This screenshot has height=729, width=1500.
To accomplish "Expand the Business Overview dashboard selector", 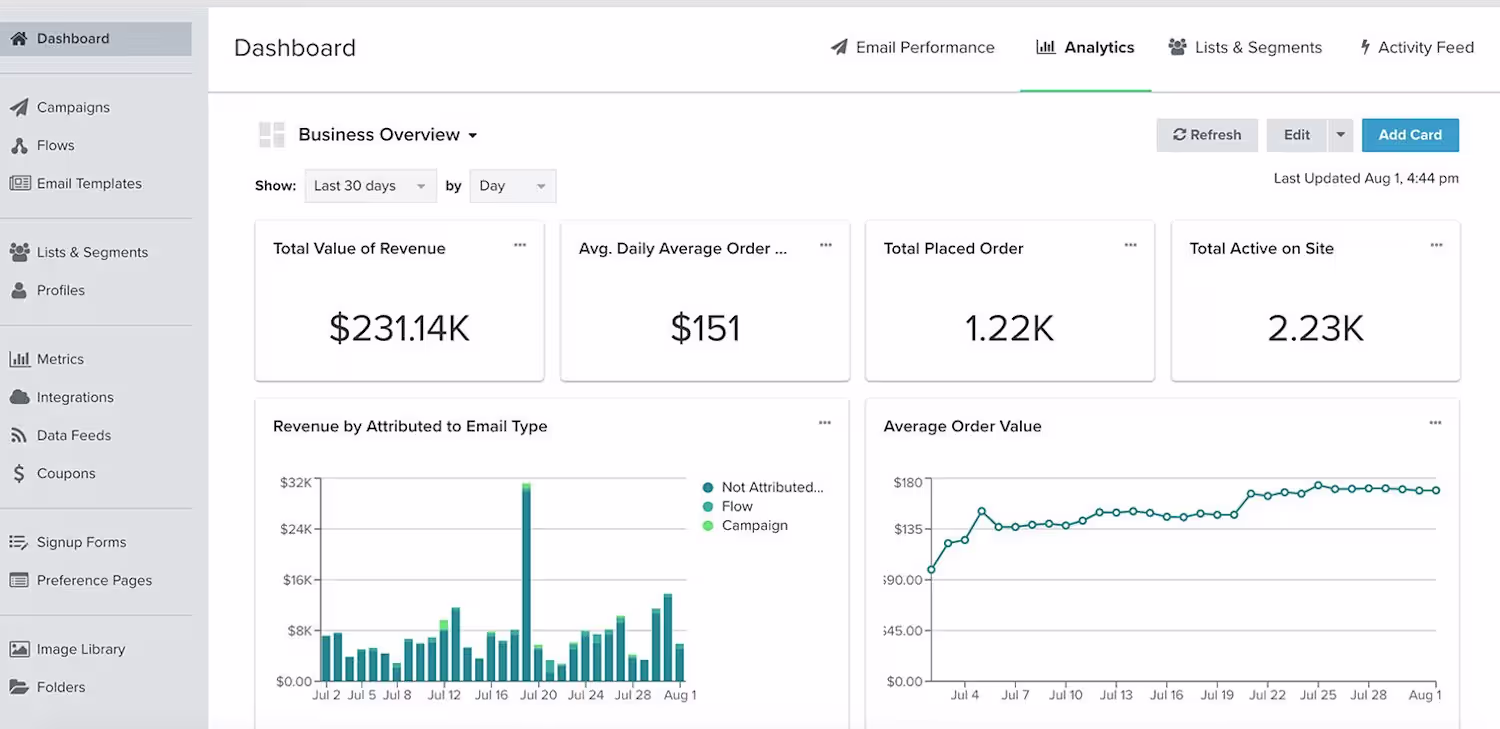I will (x=388, y=135).
